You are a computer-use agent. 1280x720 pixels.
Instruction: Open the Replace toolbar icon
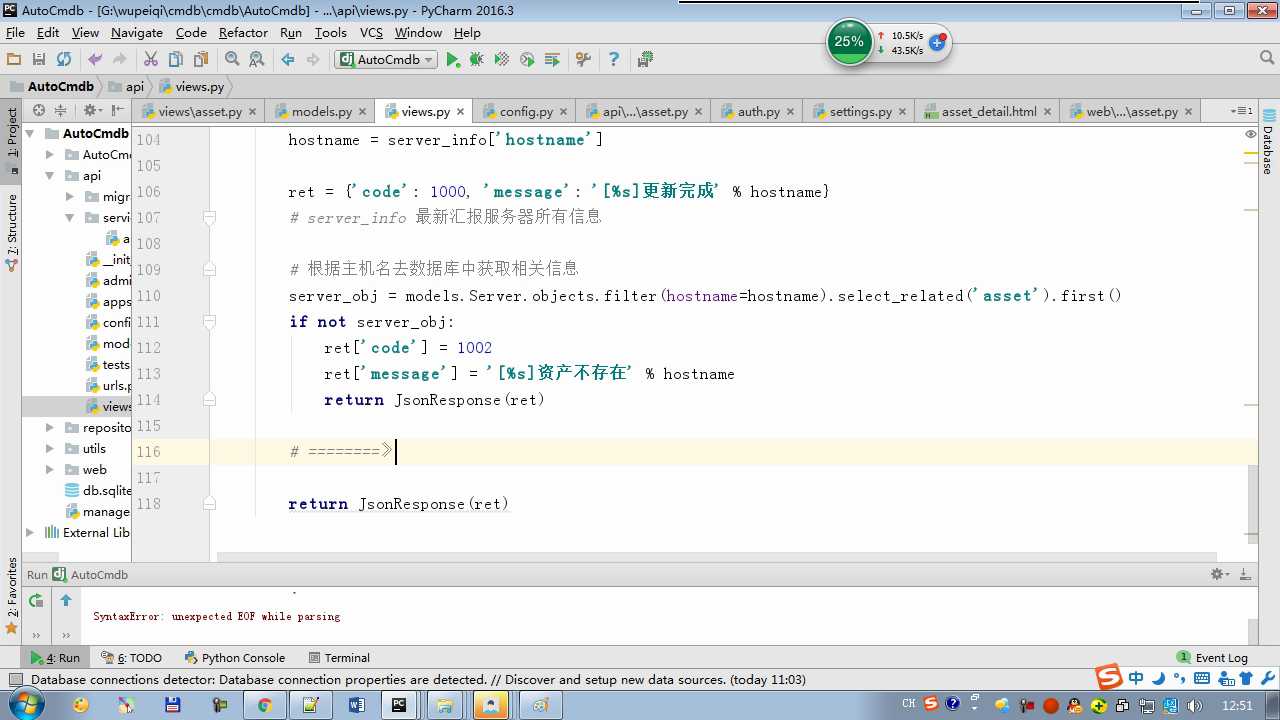click(257, 59)
